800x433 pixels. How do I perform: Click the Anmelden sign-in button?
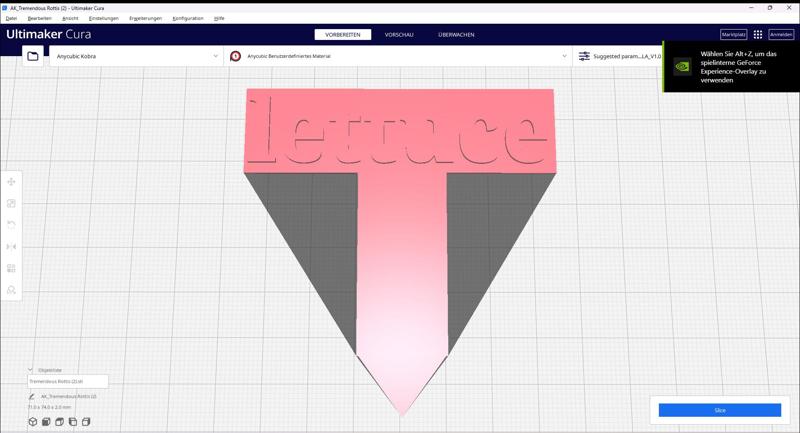point(781,34)
